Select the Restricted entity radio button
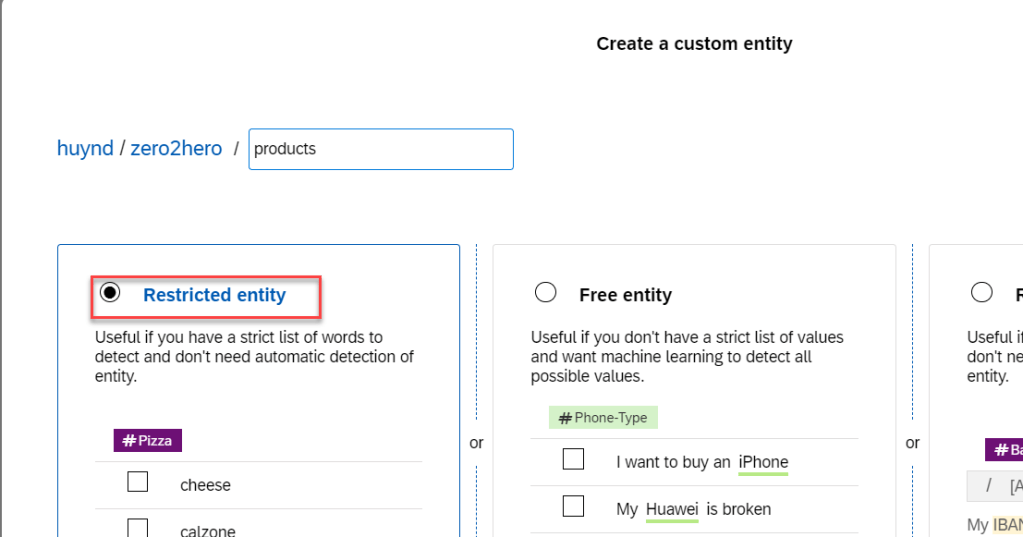Screen dimensions: 1023x537 110,293
